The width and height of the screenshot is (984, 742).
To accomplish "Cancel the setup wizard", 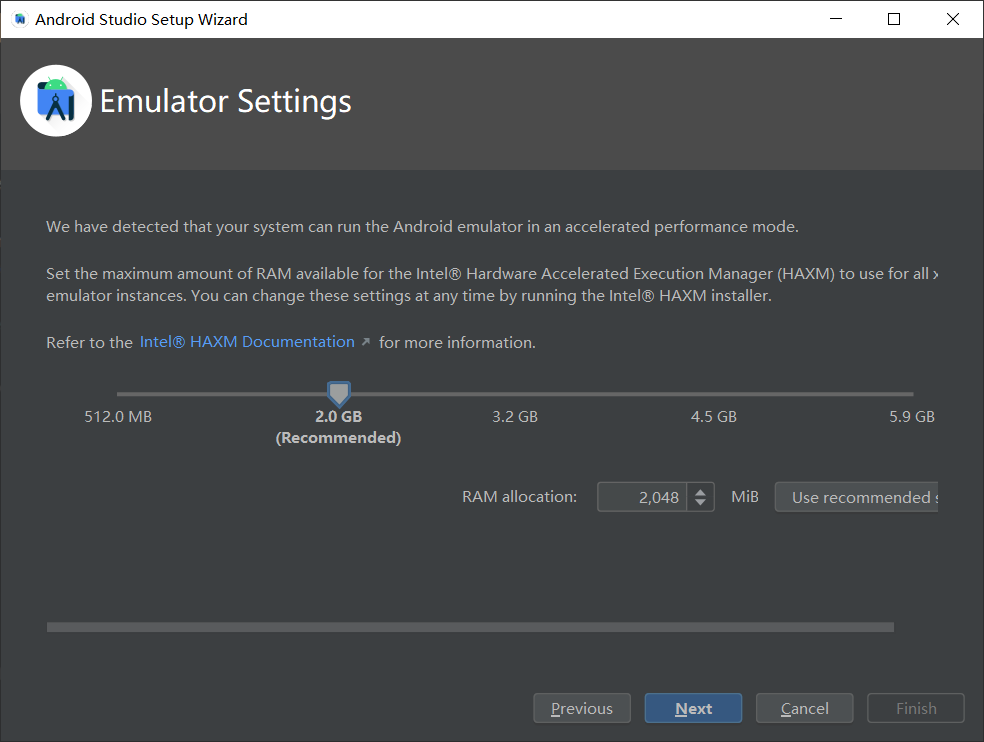I will [x=805, y=708].
